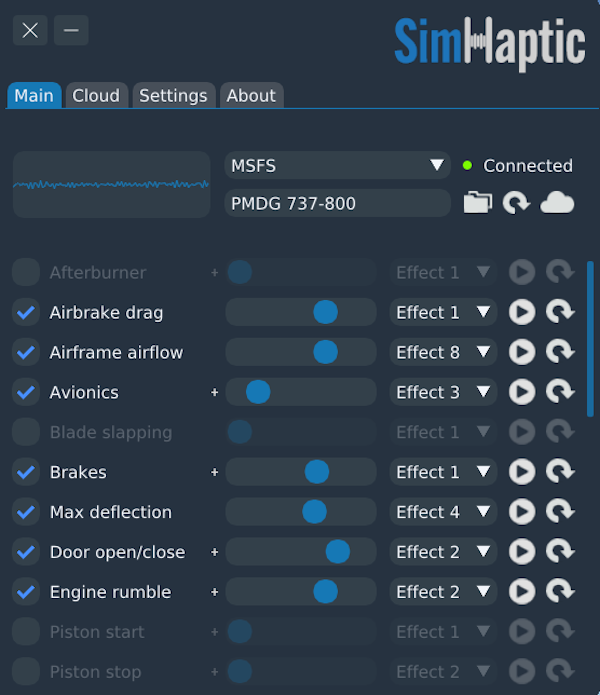Viewport: 600px width, 695px height.
Task: Toggle Max deflection checkbox
Action: [26, 511]
